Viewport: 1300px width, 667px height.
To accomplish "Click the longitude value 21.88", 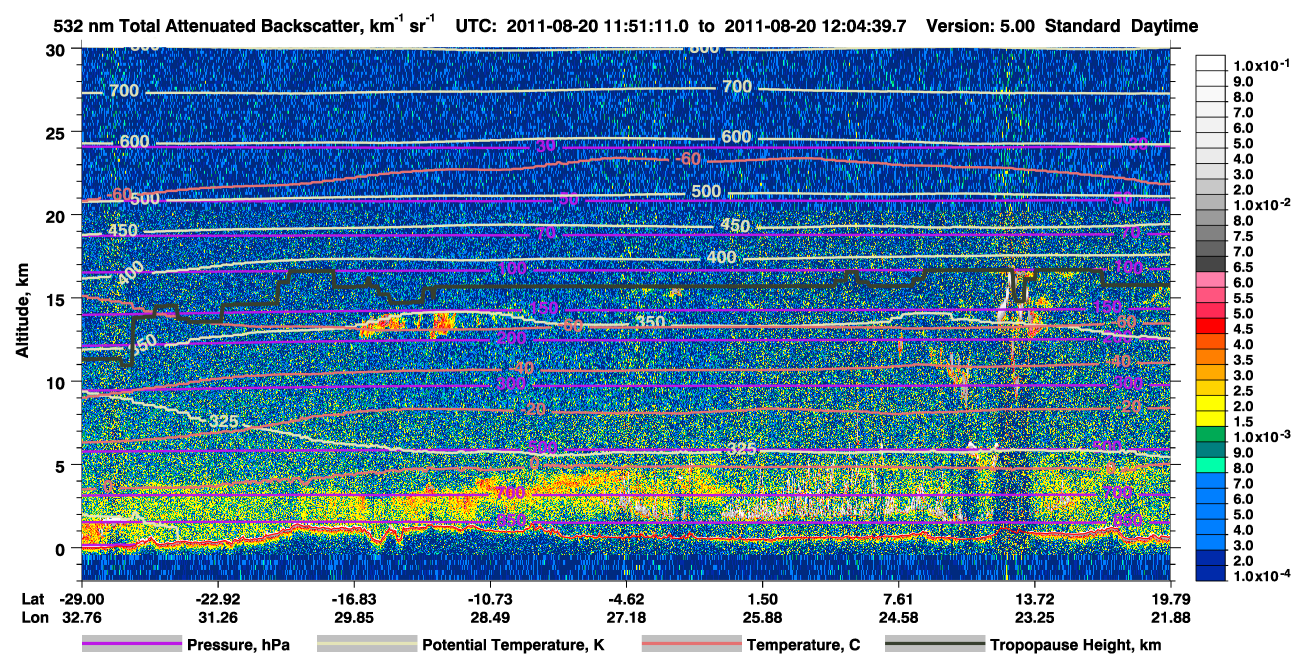I will [x=1170, y=617].
